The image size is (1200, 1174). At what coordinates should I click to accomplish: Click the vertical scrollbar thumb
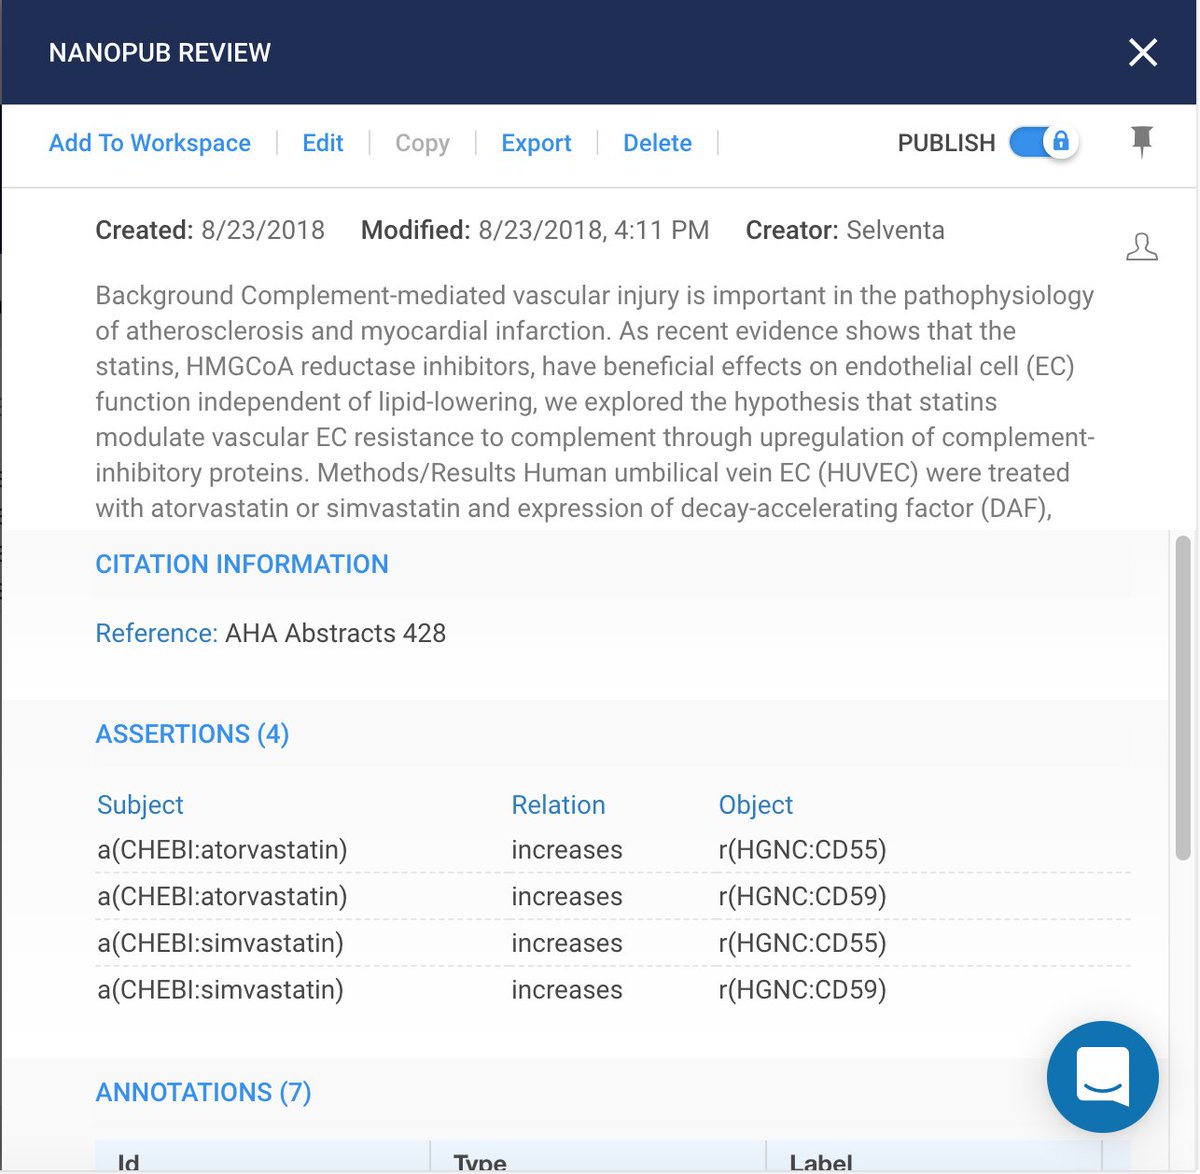[x=1183, y=698]
